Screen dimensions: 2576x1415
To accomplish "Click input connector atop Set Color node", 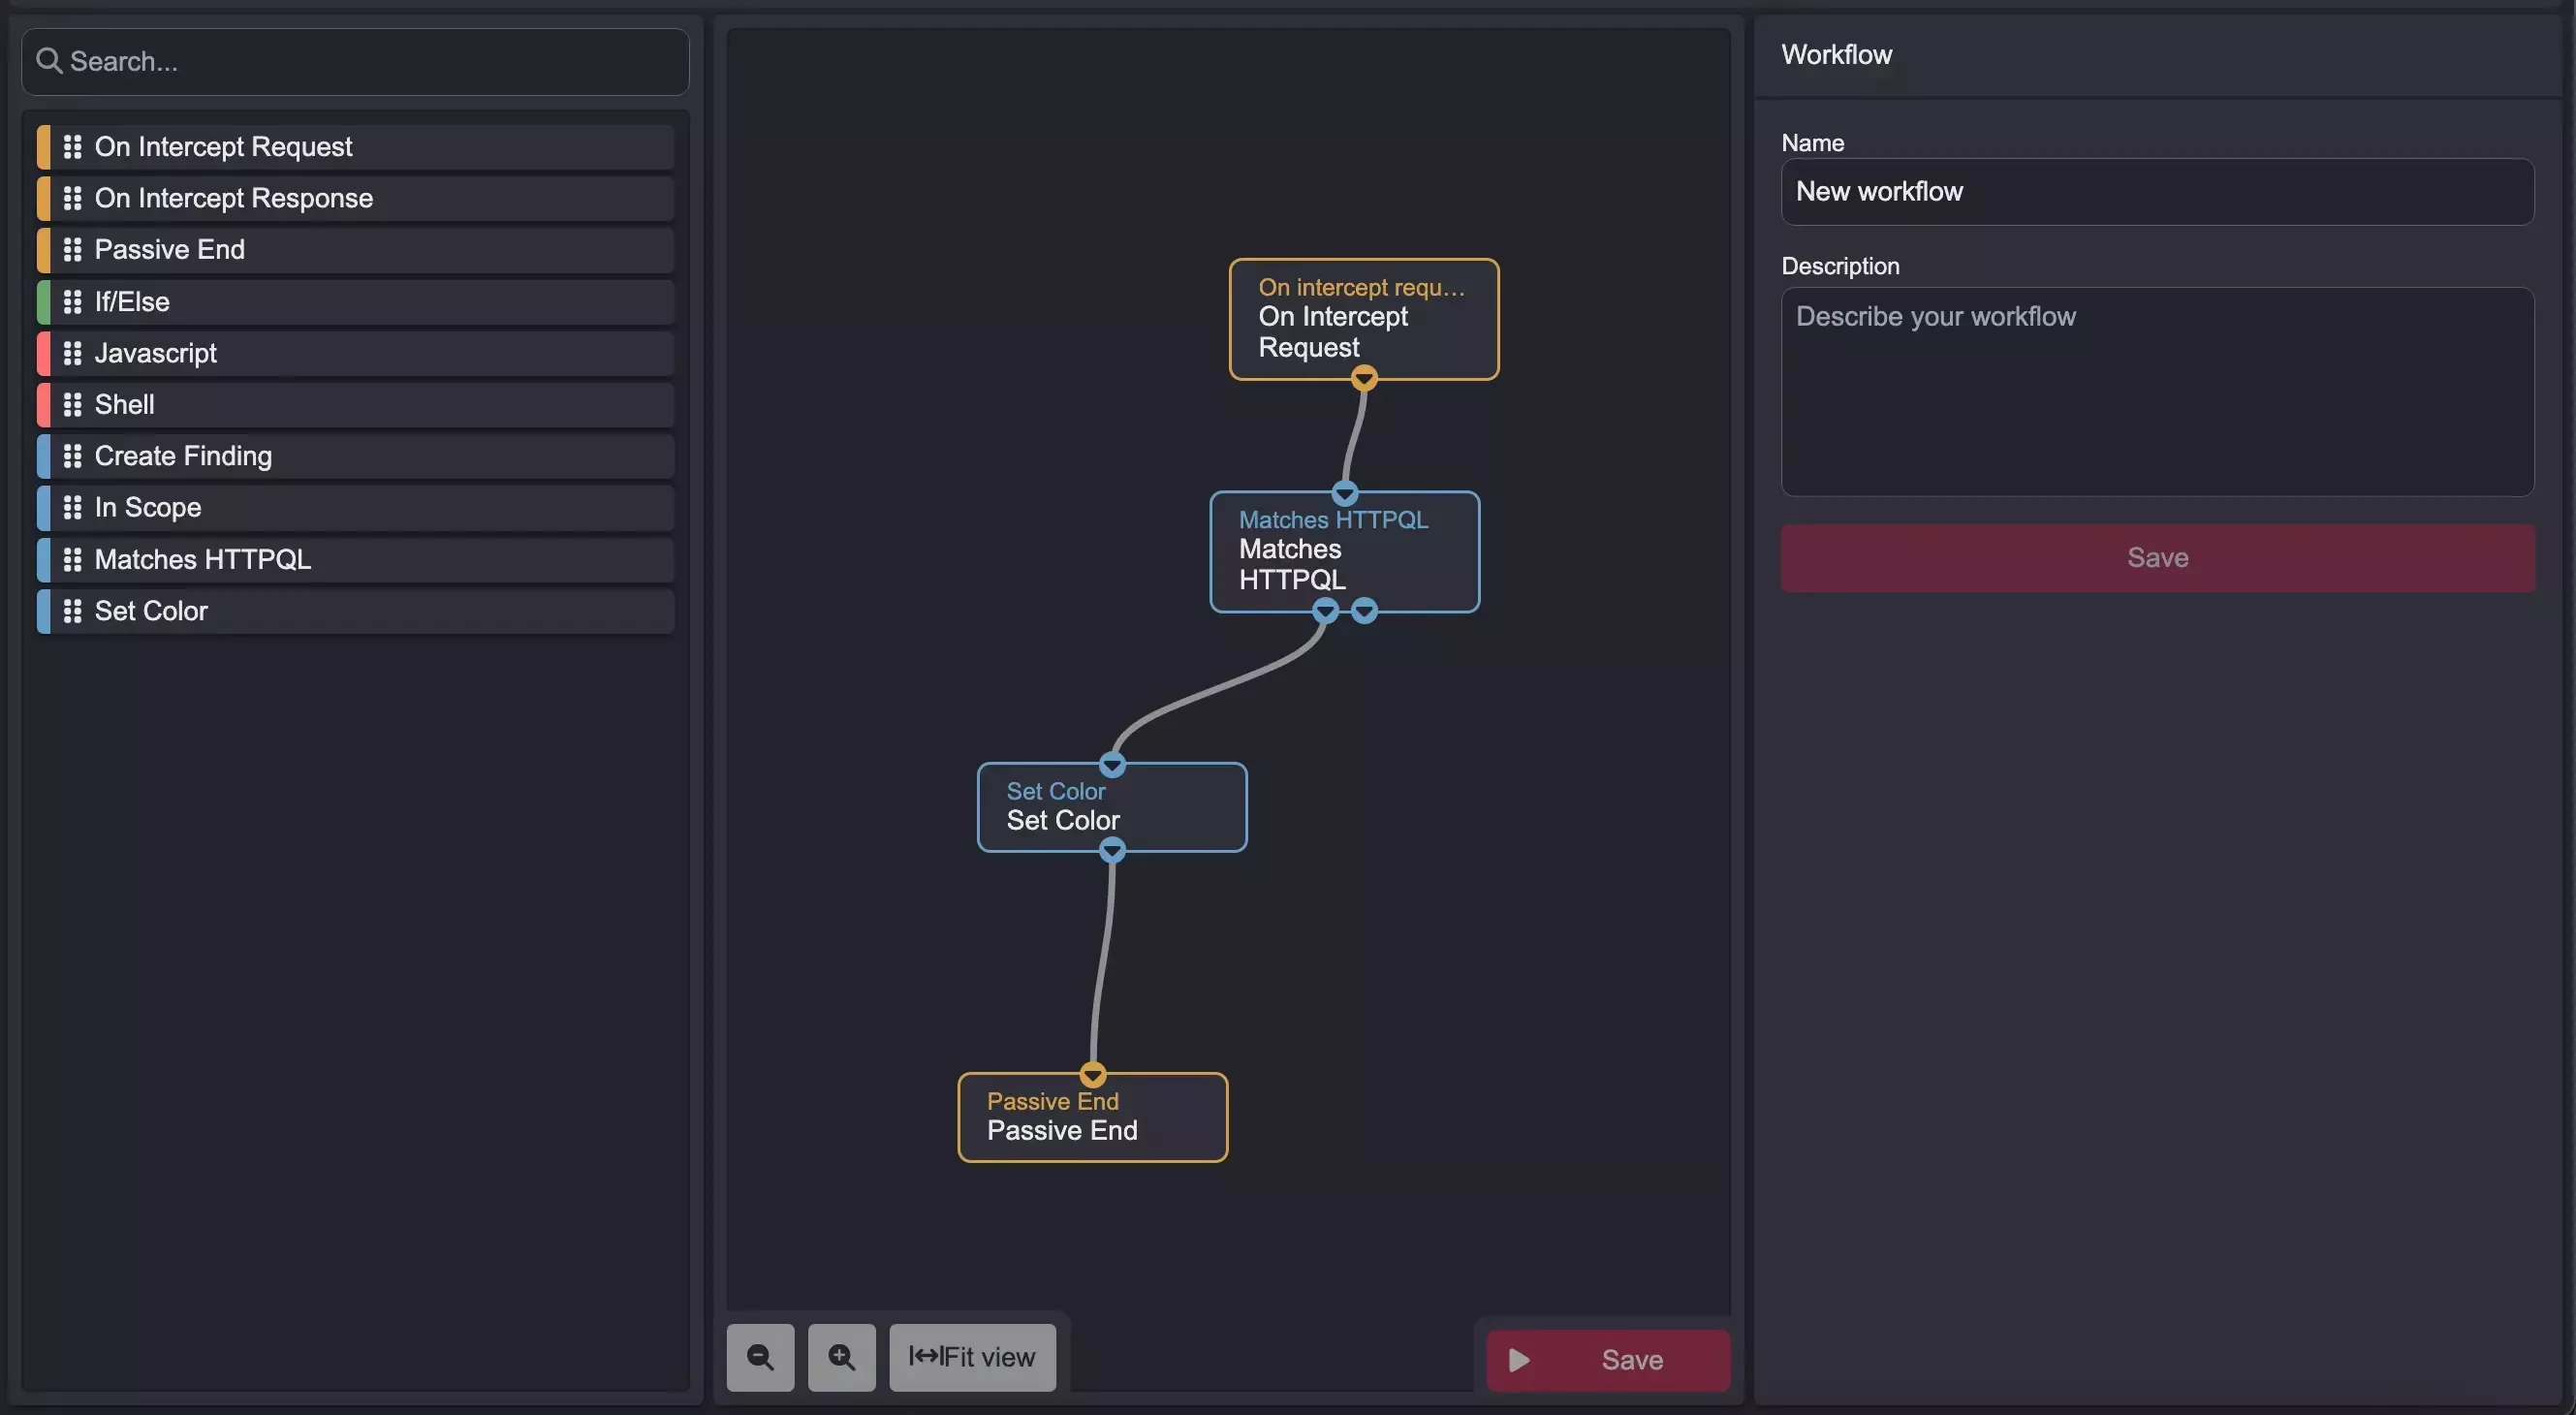I will pos(1112,765).
